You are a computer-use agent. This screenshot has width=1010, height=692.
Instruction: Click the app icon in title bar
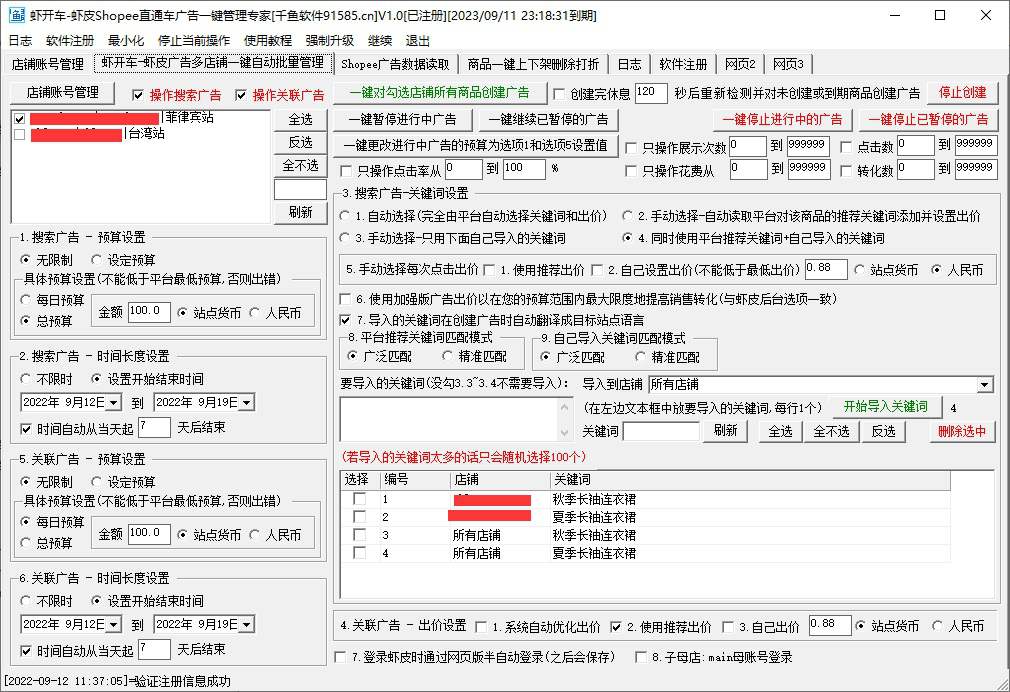15,16
